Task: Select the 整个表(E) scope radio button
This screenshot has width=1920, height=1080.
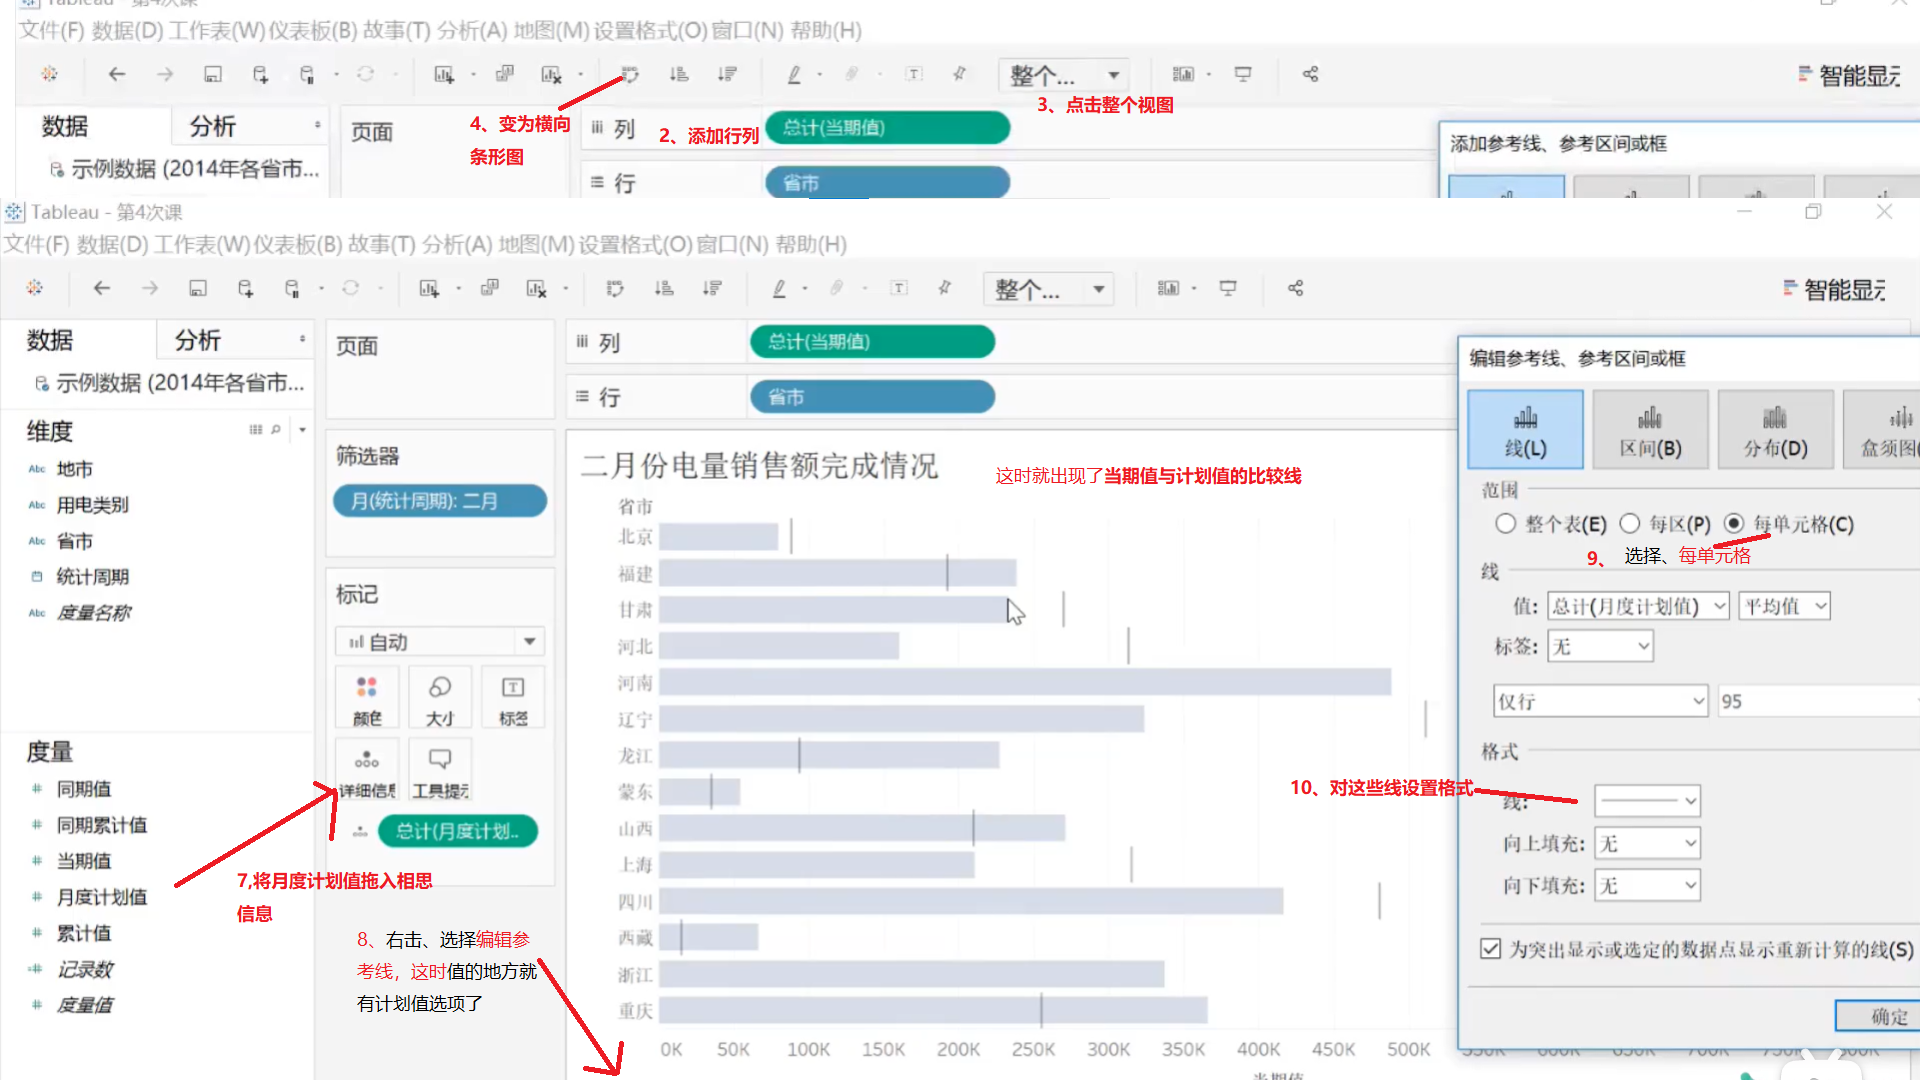Action: (x=1506, y=524)
